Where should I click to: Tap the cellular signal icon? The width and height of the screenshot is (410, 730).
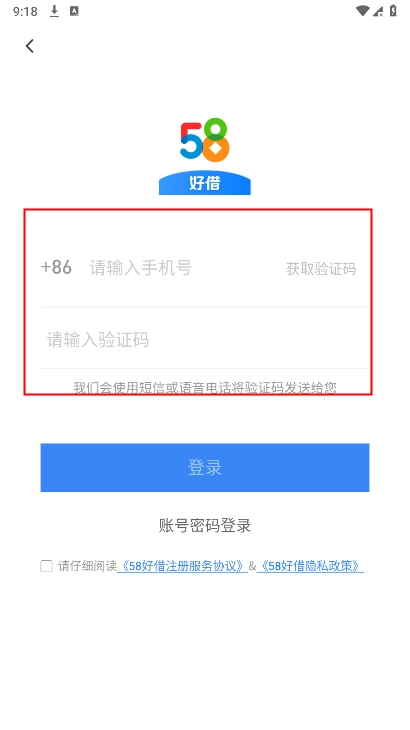[378, 11]
